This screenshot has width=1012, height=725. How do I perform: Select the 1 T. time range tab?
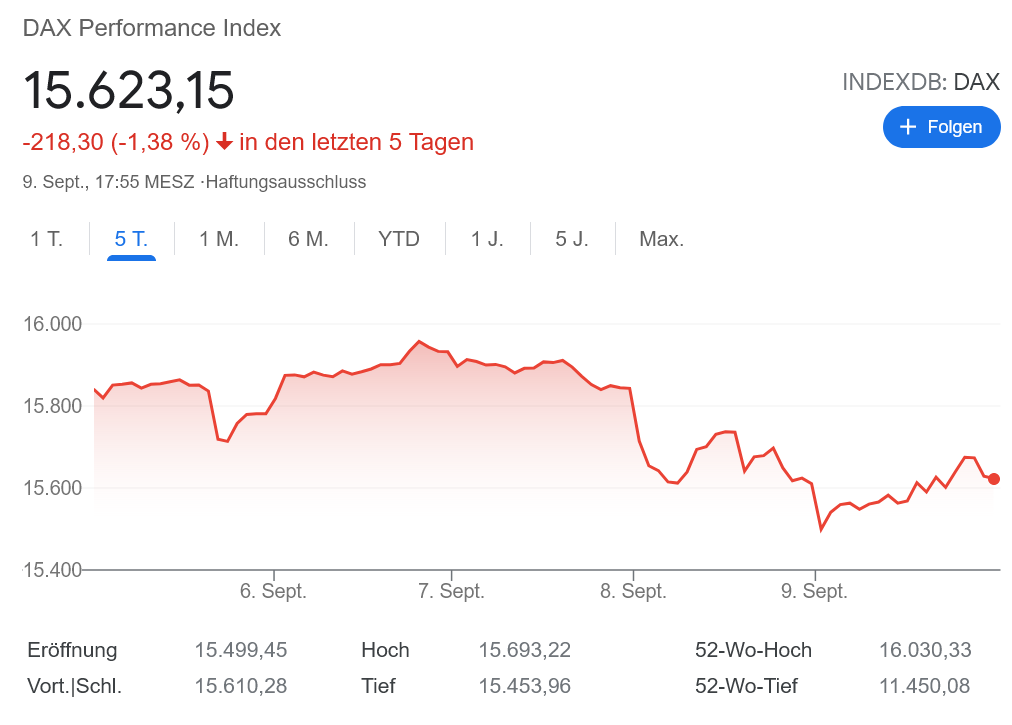tap(47, 239)
